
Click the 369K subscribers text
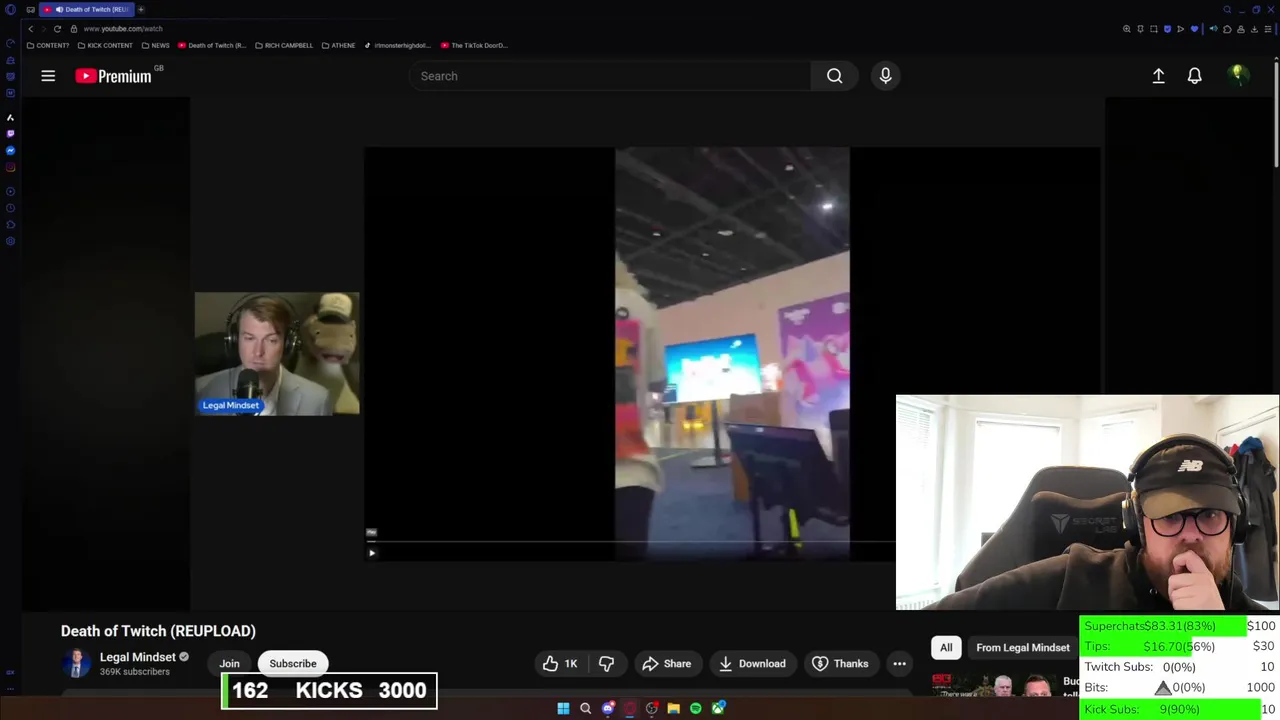(135, 672)
